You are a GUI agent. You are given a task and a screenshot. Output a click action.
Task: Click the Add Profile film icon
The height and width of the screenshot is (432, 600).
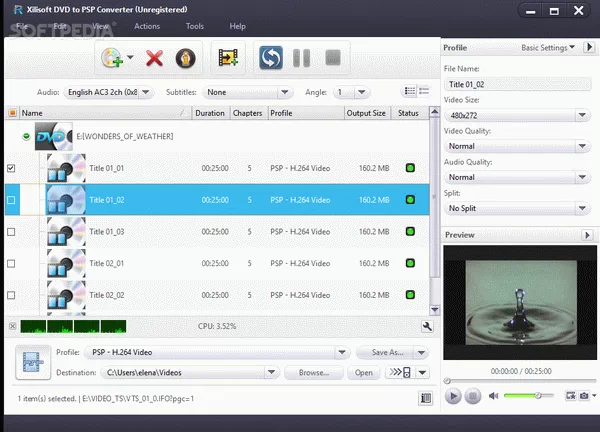pos(228,58)
